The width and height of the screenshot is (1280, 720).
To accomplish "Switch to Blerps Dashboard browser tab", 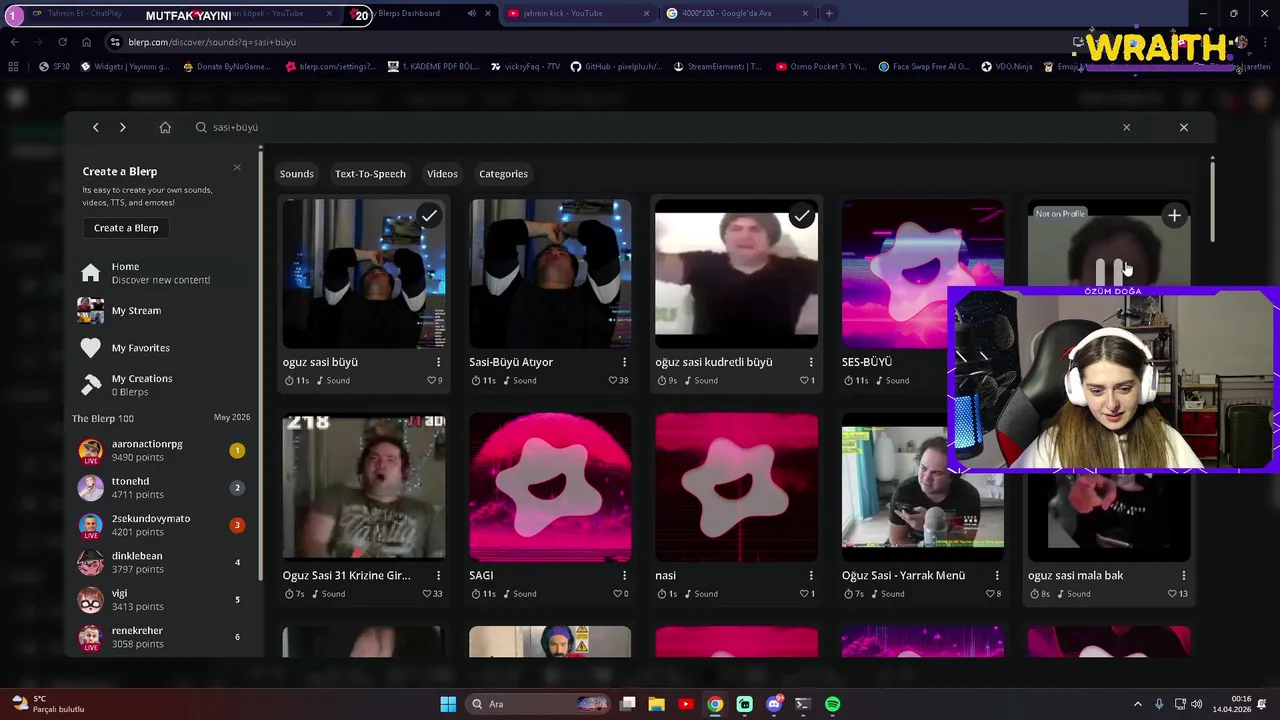I will pos(420,13).
